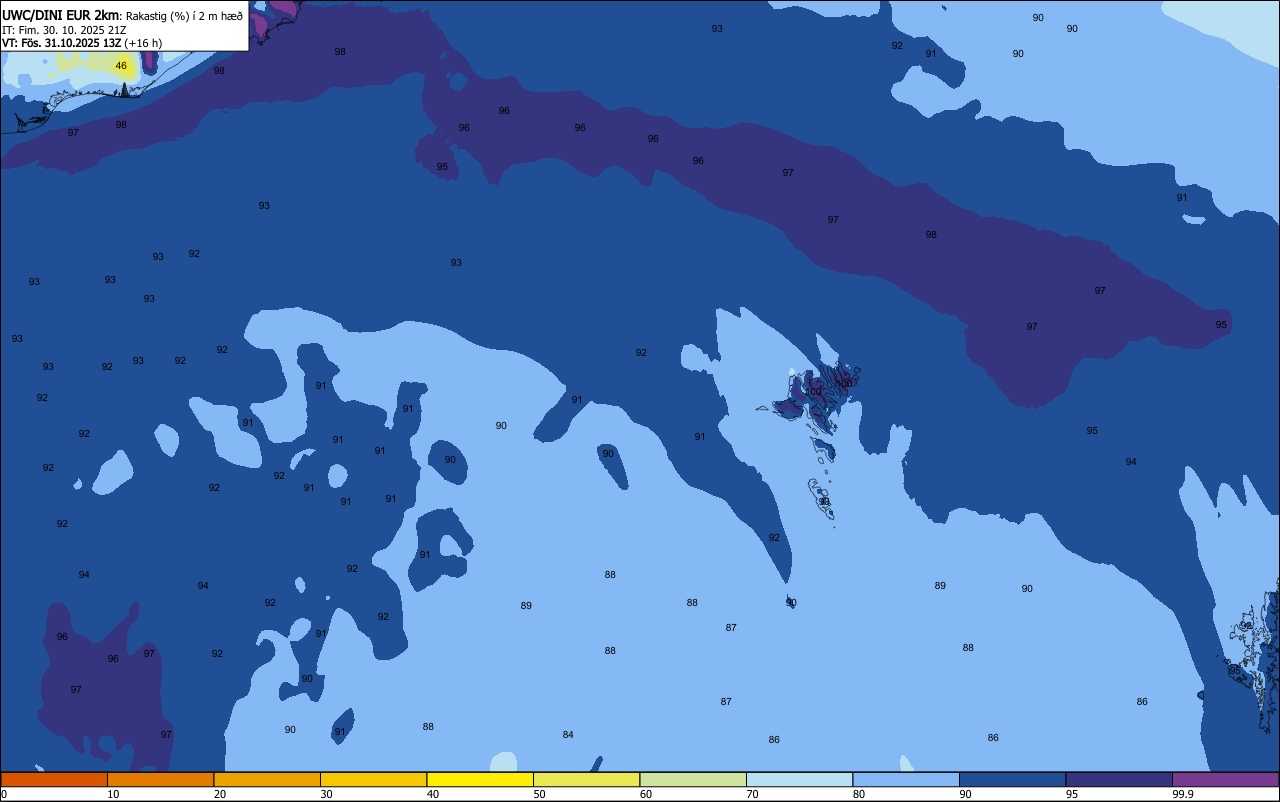The height and width of the screenshot is (802, 1280).
Task: Select the 80–90 light blue legend swatch
Action: pos(906,779)
